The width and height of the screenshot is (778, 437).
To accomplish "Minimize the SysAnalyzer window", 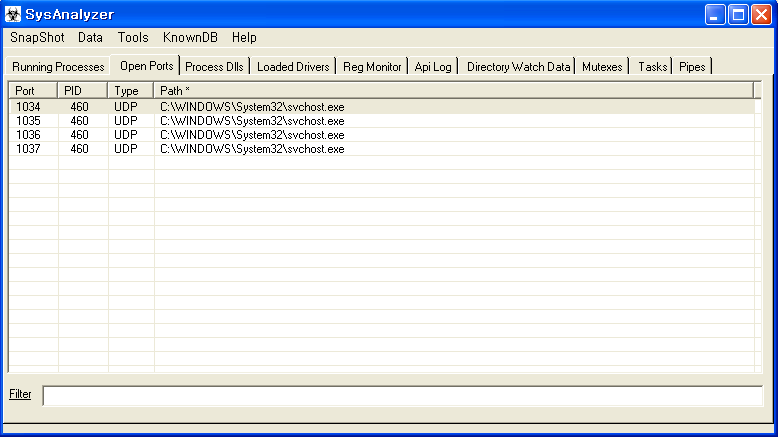I will (x=714, y=14).
